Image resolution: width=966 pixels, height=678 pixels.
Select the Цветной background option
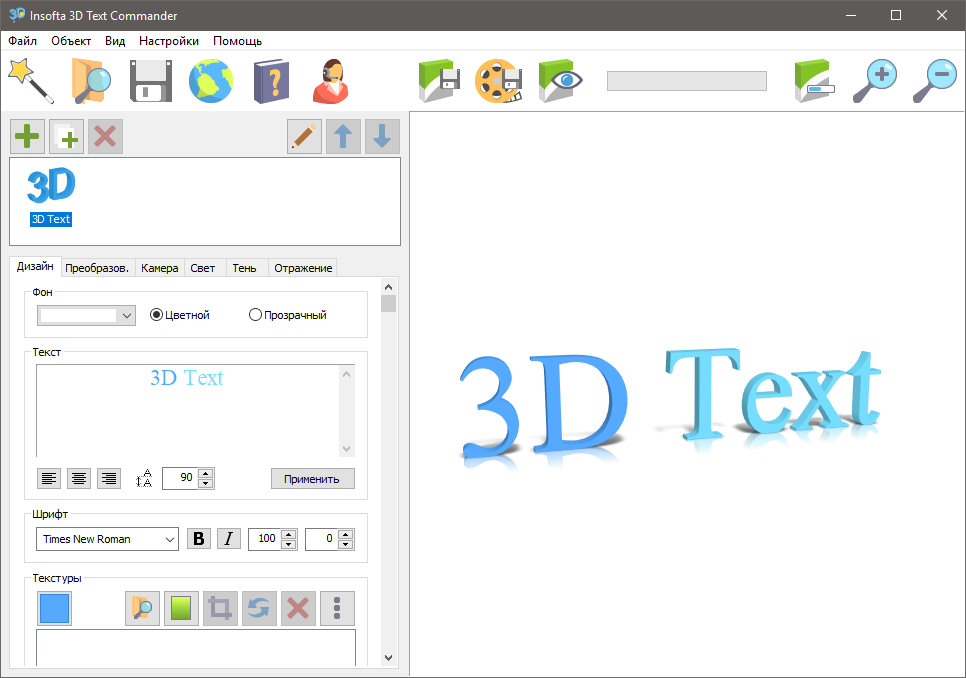[x=180, y=315]
